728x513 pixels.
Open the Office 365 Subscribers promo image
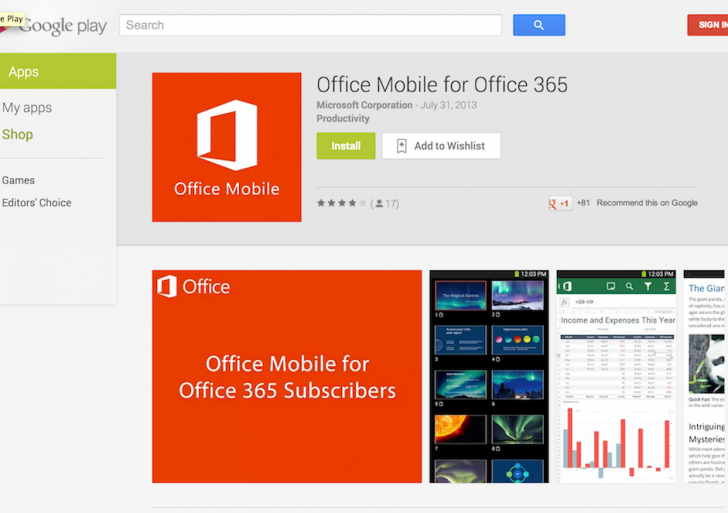(287, 377)
